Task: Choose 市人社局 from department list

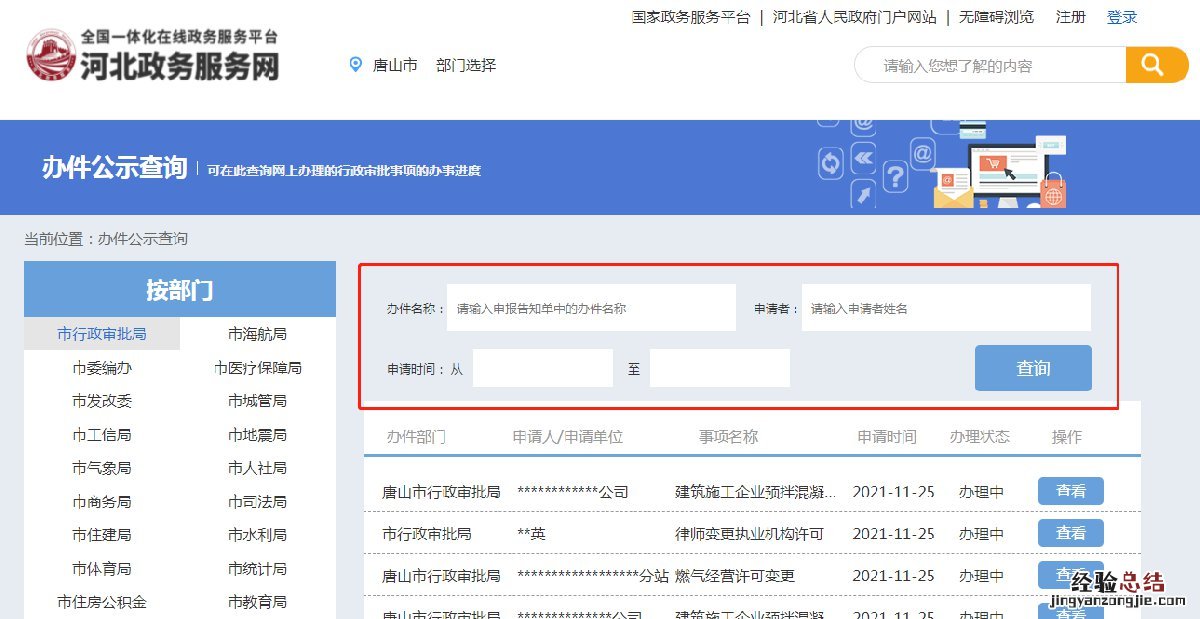Action: [257, 468]
